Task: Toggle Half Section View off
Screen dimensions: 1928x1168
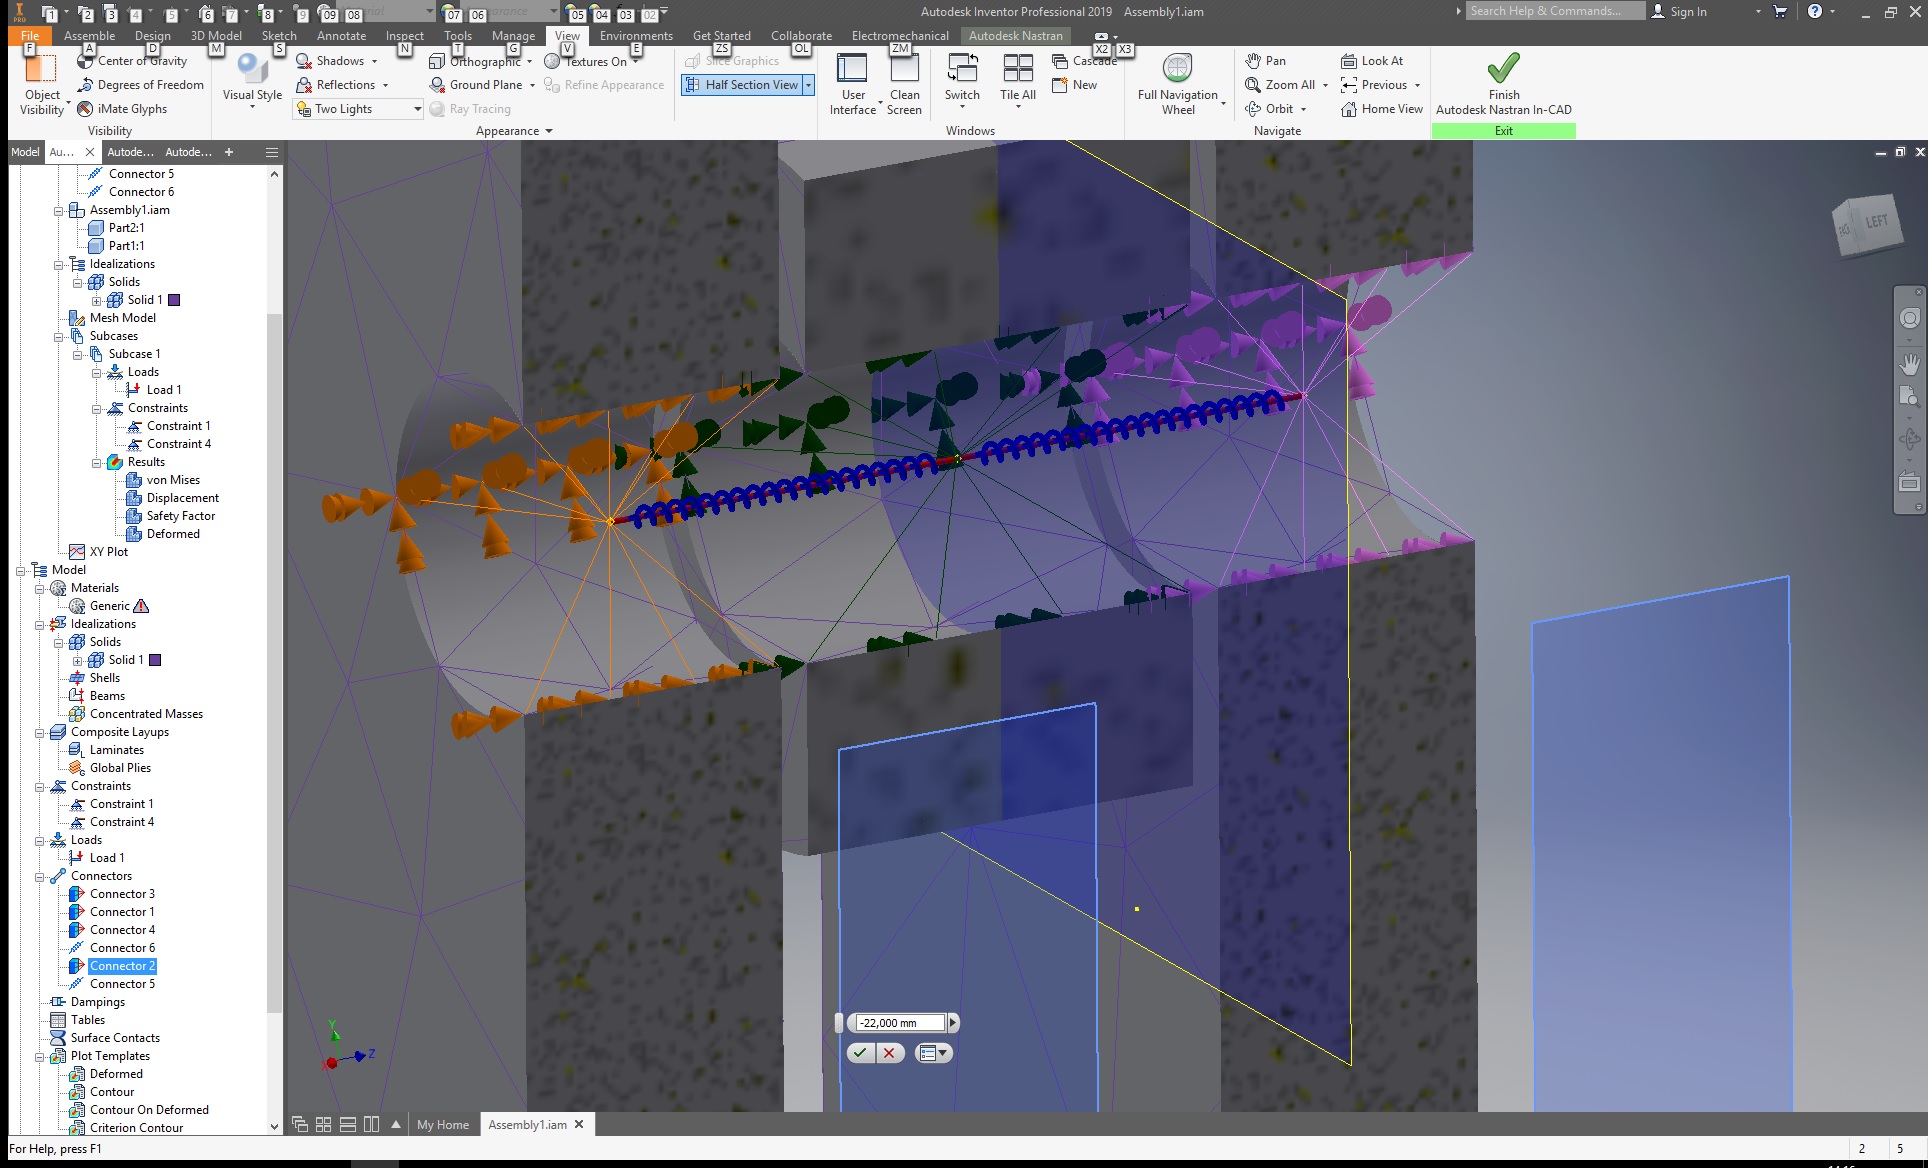Action: click(x=740, y=85)
